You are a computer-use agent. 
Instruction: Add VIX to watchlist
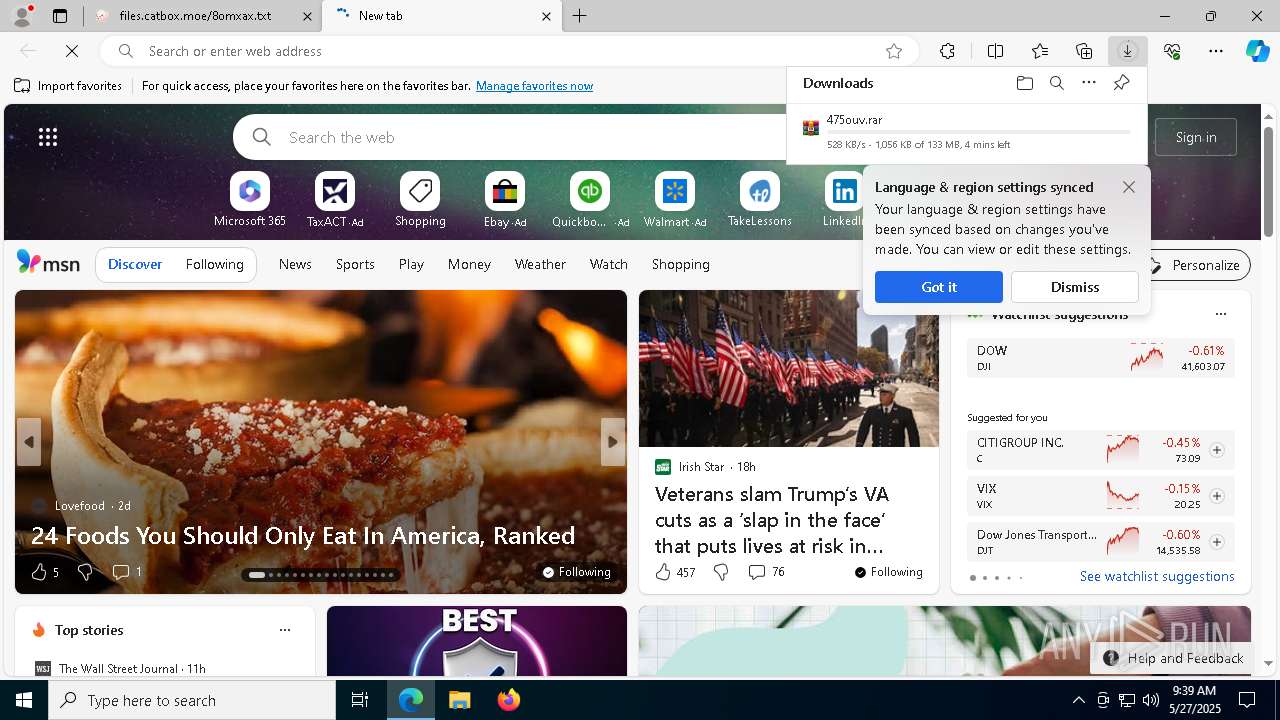click(x=1217, y=496)
